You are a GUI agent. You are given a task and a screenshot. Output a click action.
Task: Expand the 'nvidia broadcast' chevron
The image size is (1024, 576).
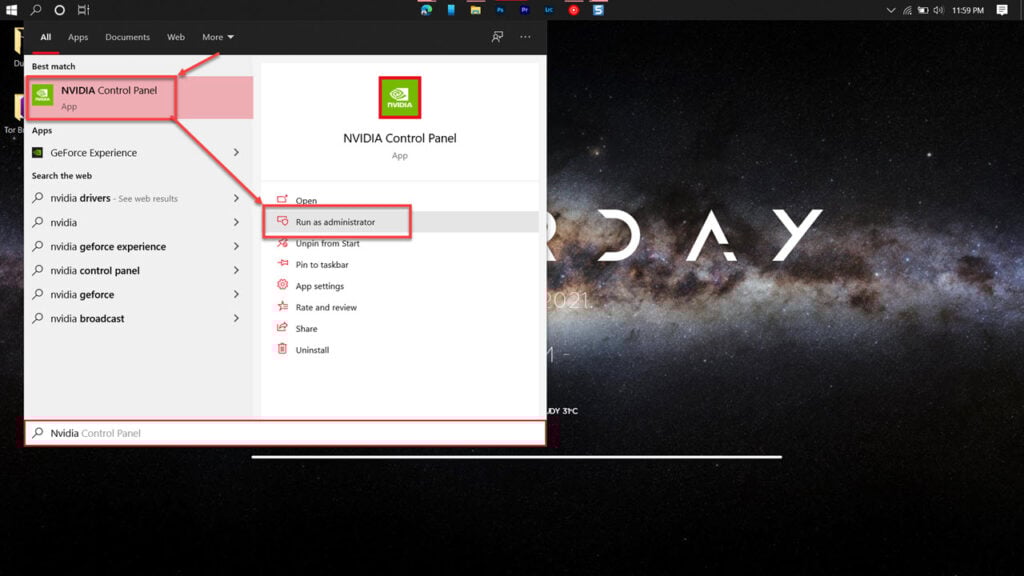tap(236, 319)
